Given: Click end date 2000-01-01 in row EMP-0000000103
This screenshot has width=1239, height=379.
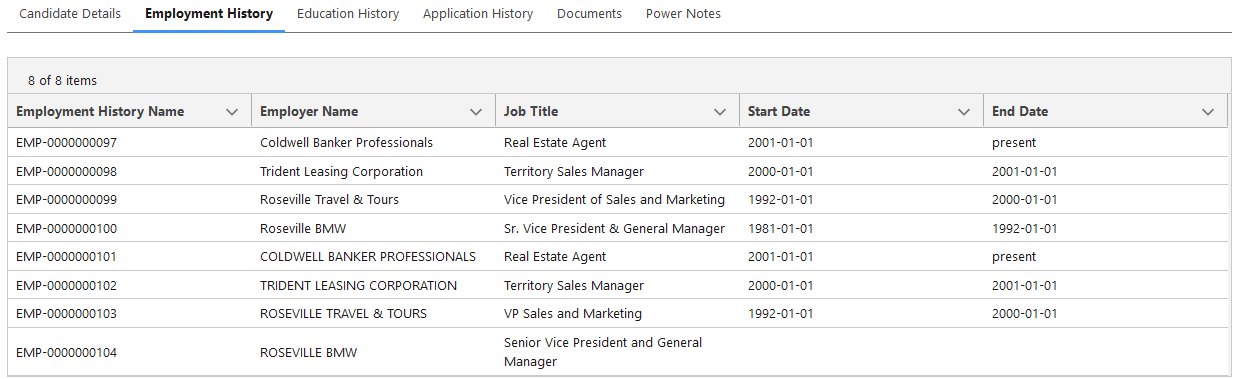Looking at the screenshot, I should (x=1025, y=314).
